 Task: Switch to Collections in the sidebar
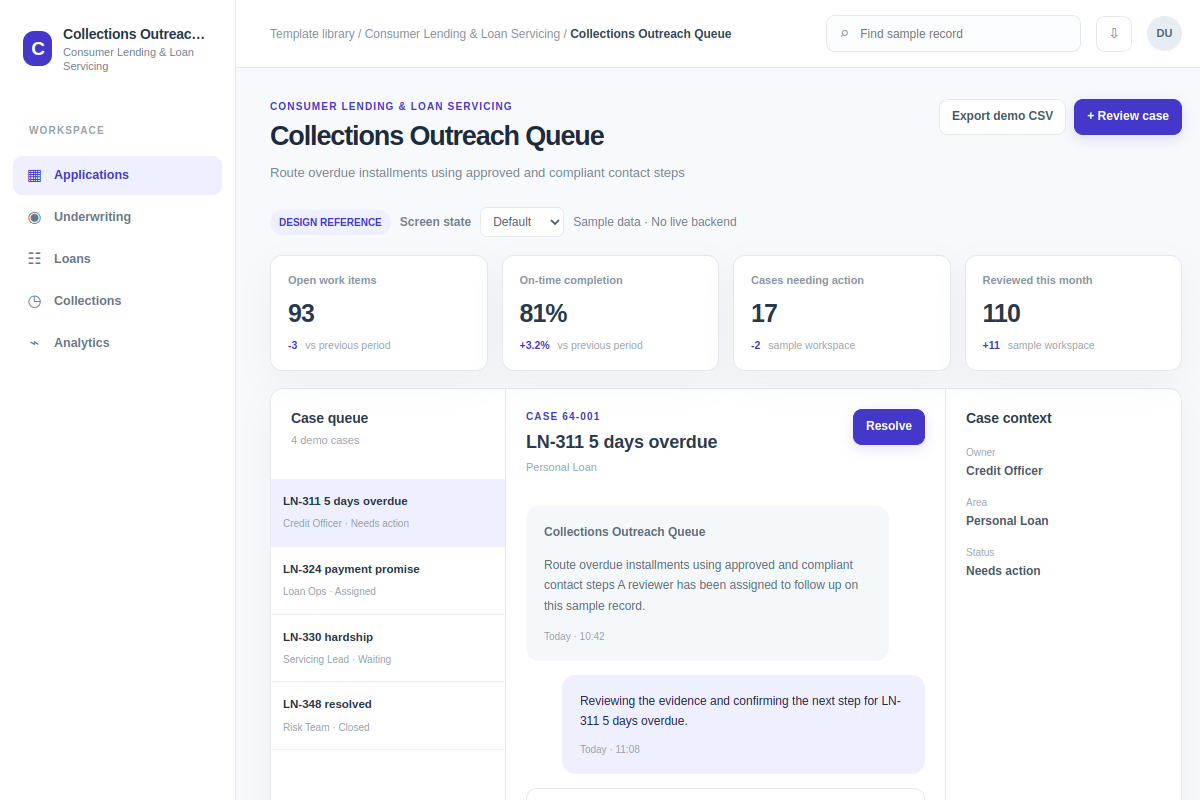tap(117, 301)
